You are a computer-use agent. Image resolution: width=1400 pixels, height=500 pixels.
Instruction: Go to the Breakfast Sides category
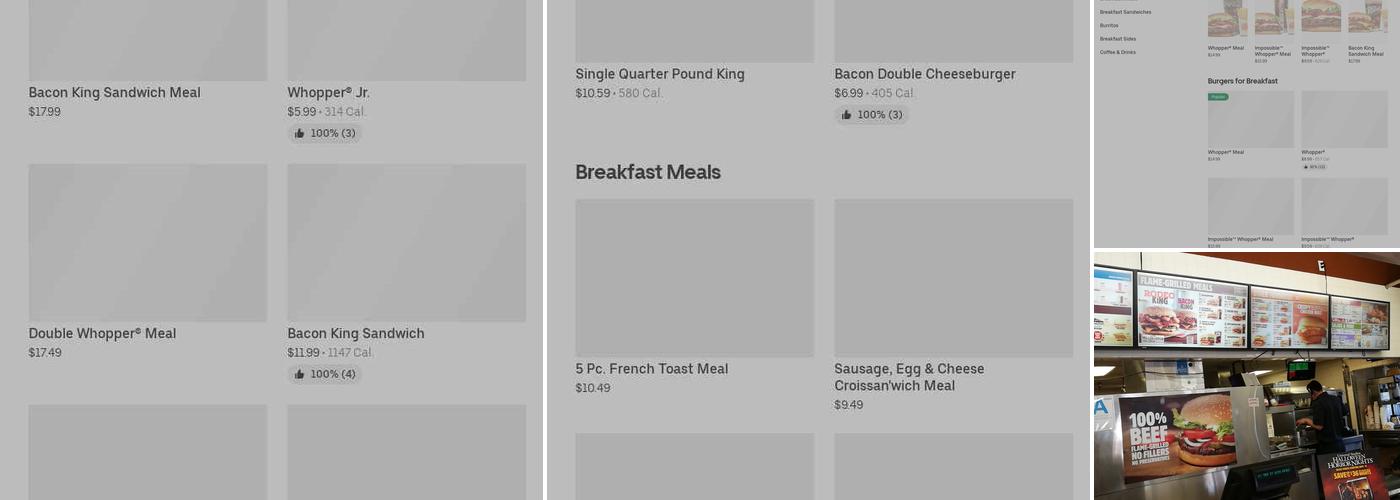[1118, 39]
